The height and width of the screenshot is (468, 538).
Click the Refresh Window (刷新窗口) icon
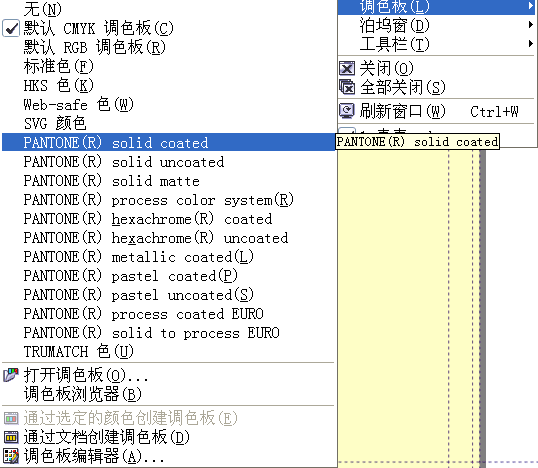(347, 111)
